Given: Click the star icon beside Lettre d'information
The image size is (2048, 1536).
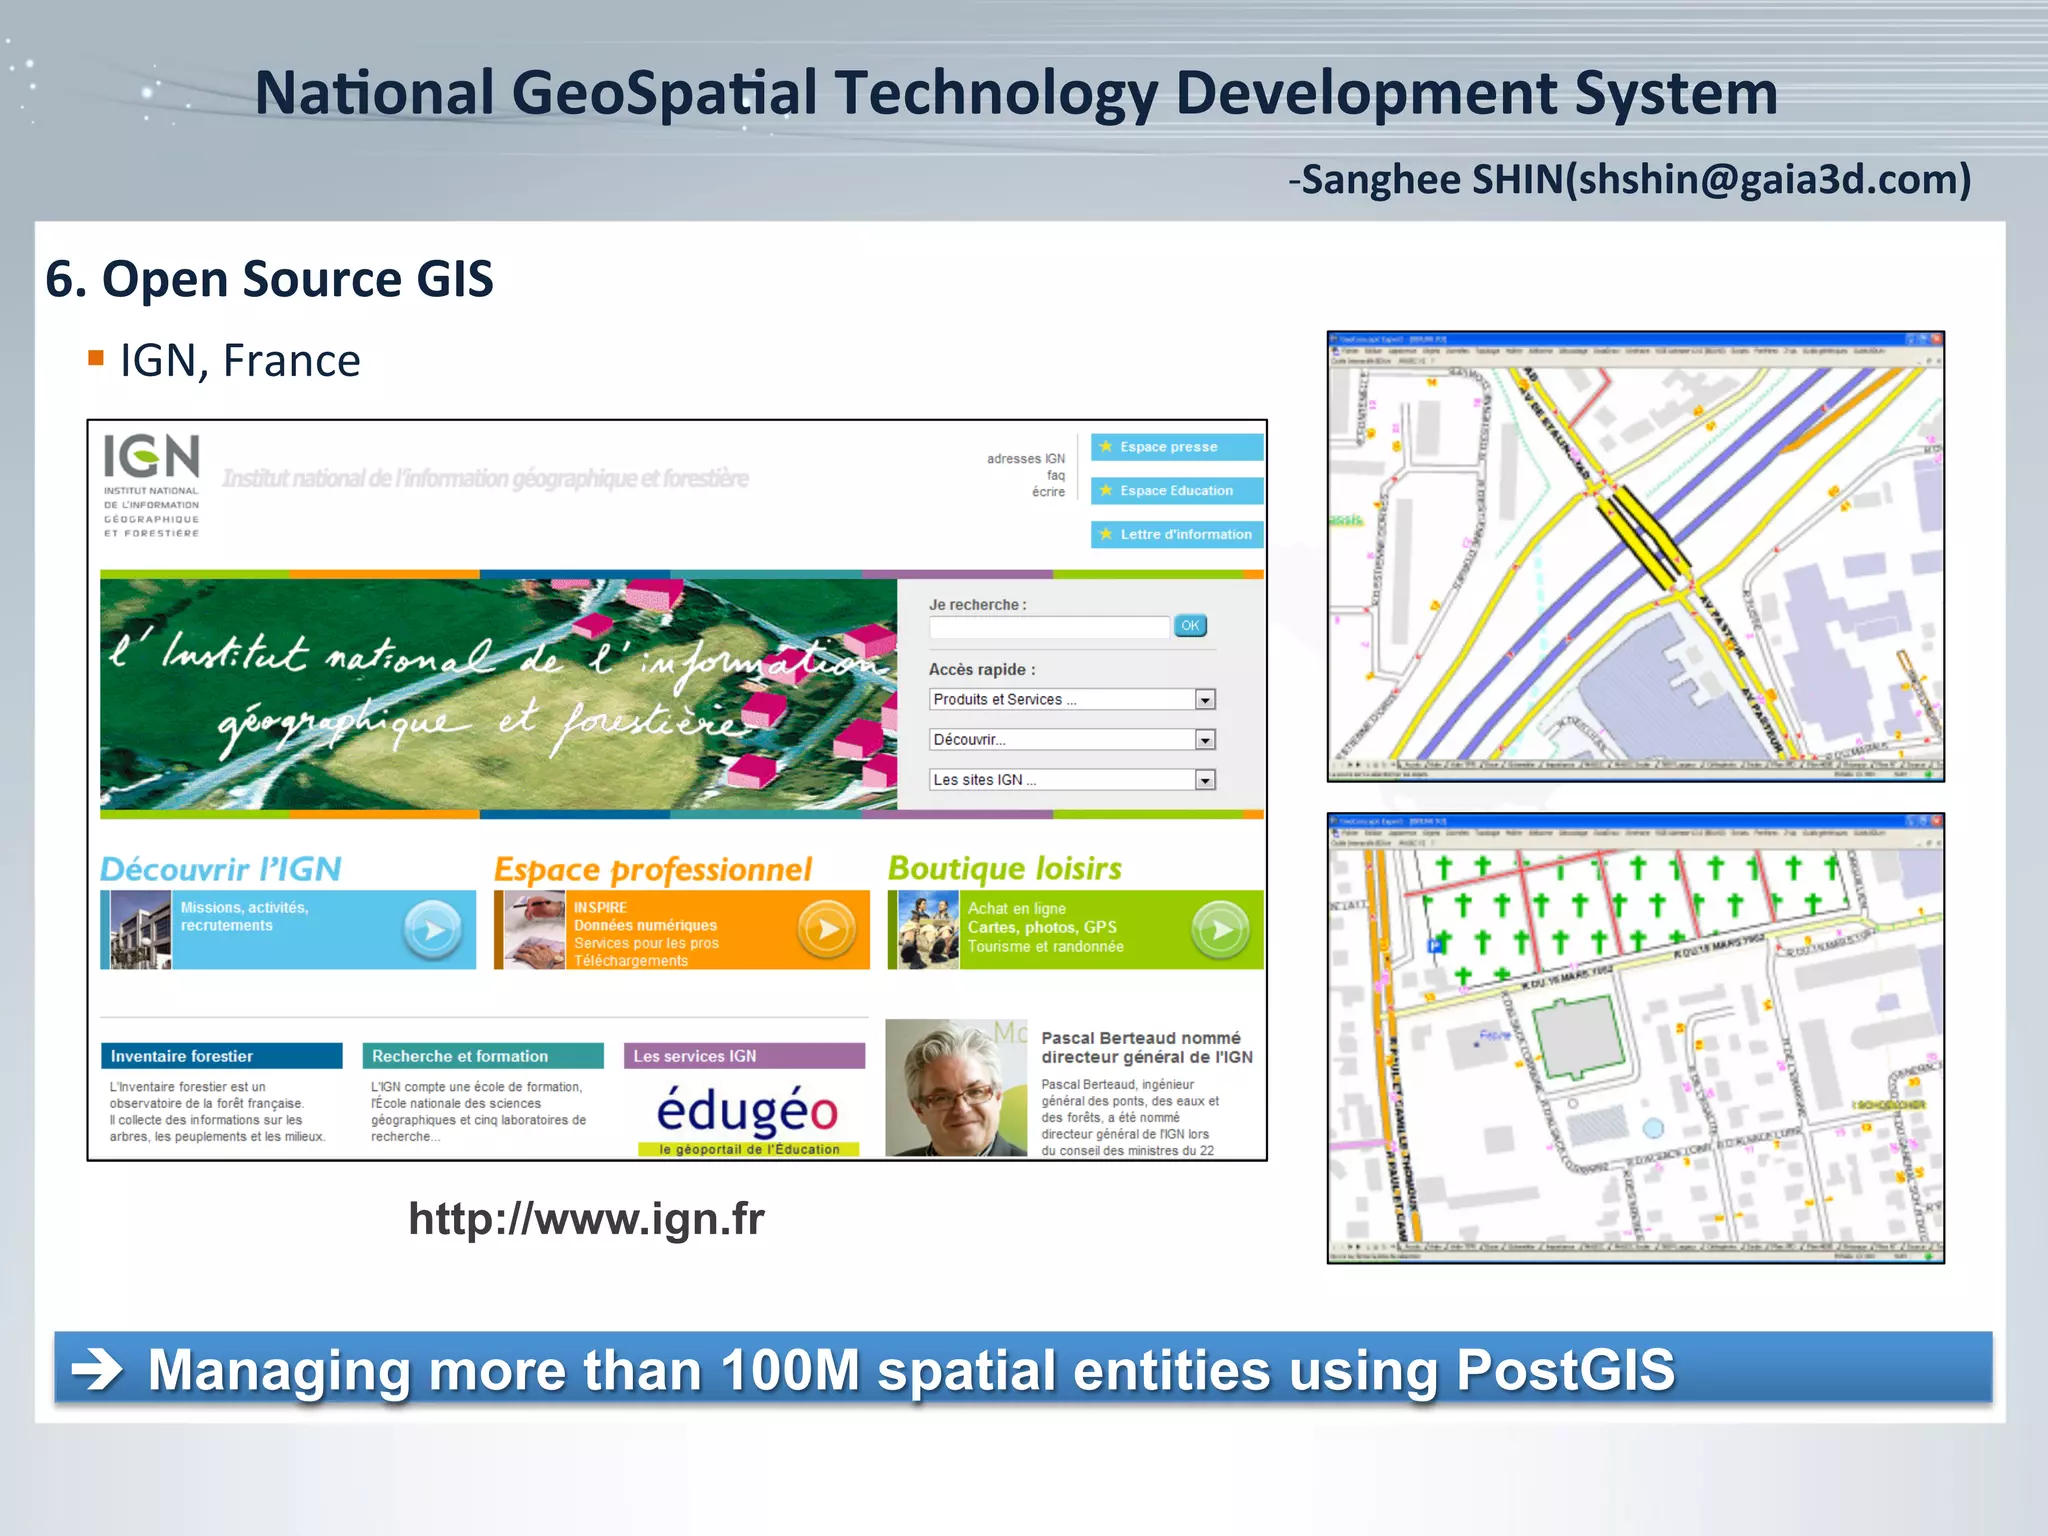Looking at the screenshot, I should (1106, 534).
